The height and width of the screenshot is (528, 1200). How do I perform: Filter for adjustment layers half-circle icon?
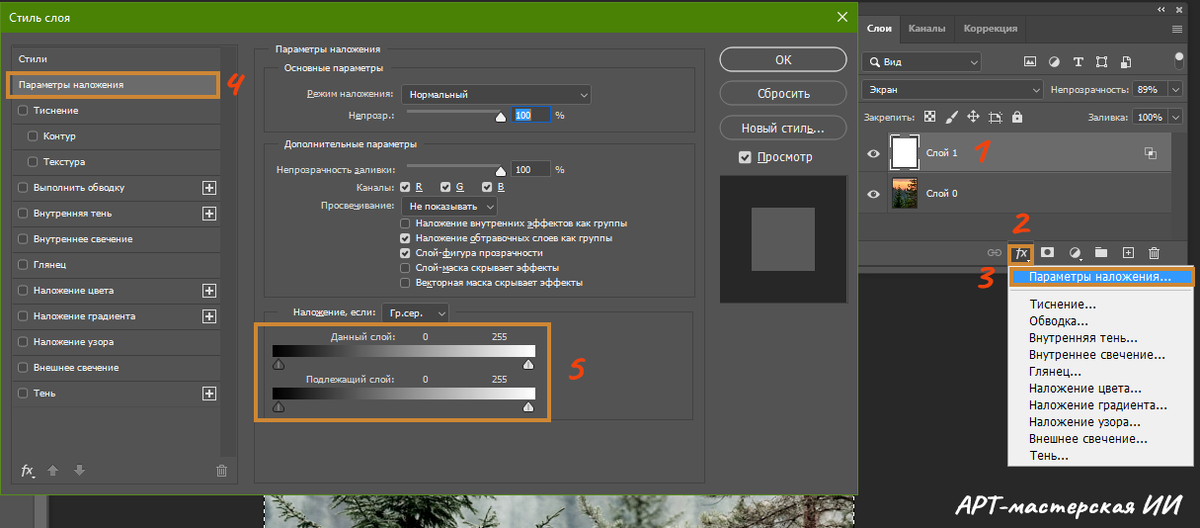tap(1053, 62)
